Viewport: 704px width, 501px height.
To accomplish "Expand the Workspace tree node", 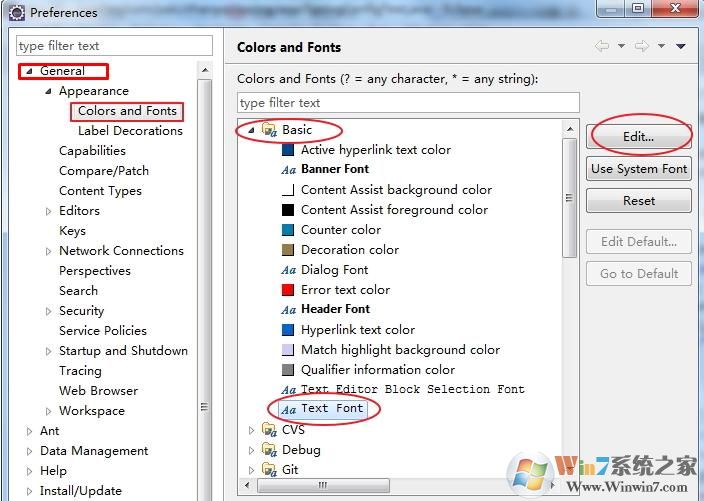I will [49, 411].
